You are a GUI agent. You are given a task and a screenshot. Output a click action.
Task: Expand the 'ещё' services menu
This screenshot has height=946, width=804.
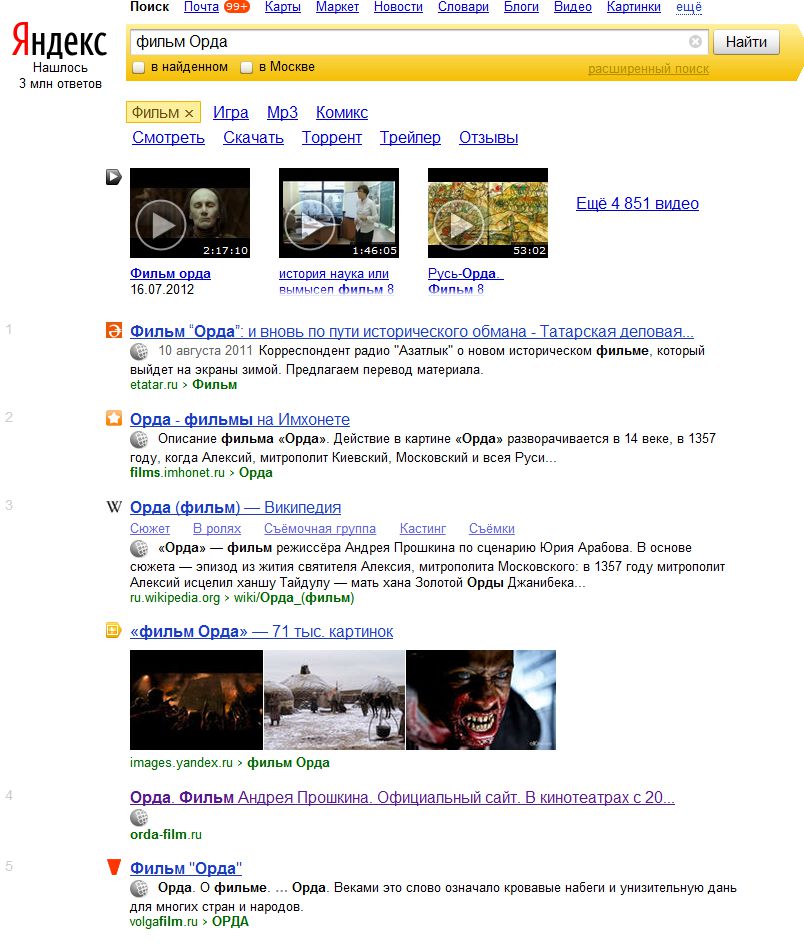(x=688, y=7)
